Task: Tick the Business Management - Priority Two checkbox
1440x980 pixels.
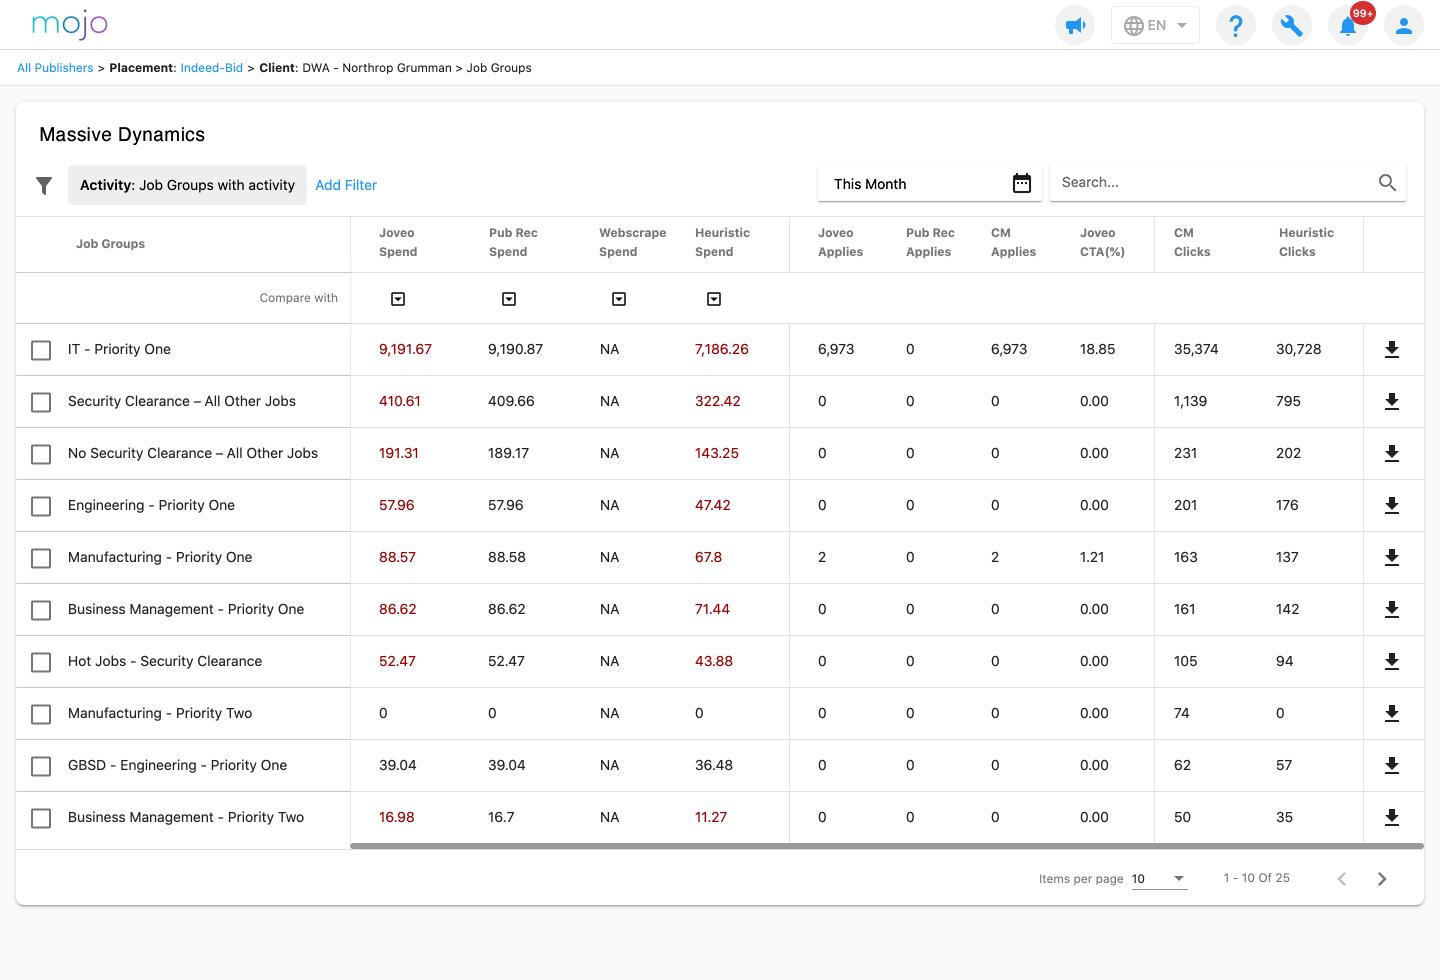Action: click(x=41, y=818)
